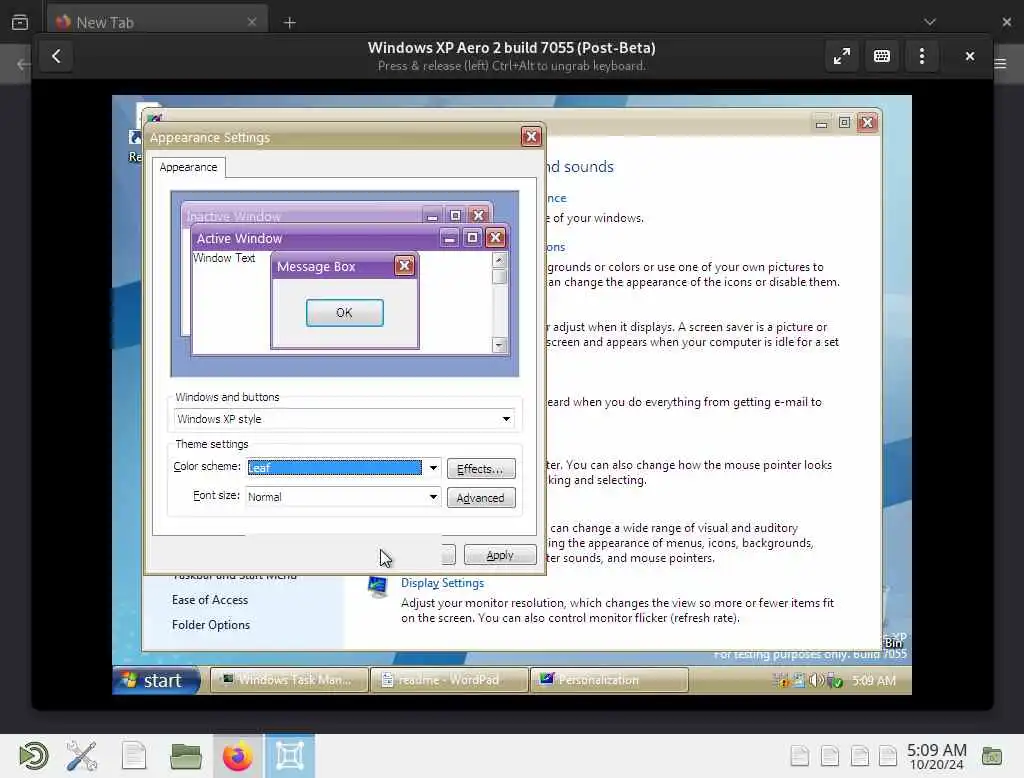Switch to Windows Task Manager taskbar item

(x=289, y=680)
